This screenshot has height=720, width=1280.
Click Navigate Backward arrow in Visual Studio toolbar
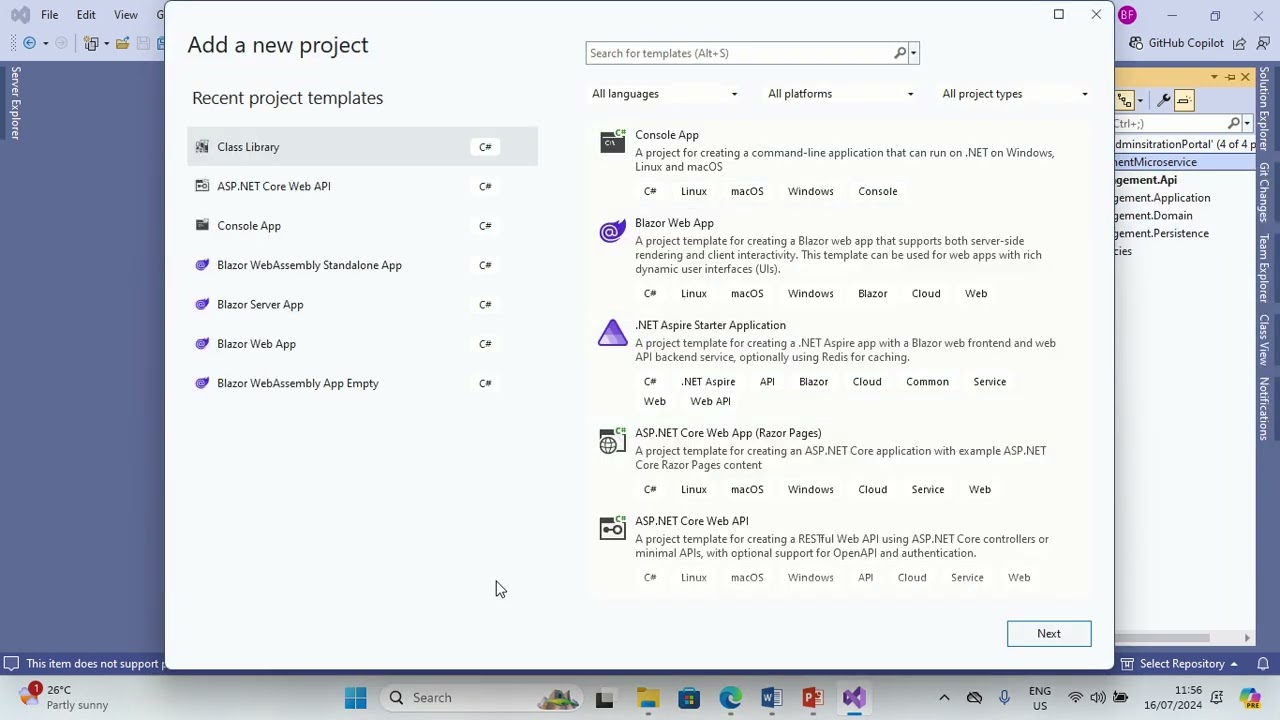coord(29,43)
